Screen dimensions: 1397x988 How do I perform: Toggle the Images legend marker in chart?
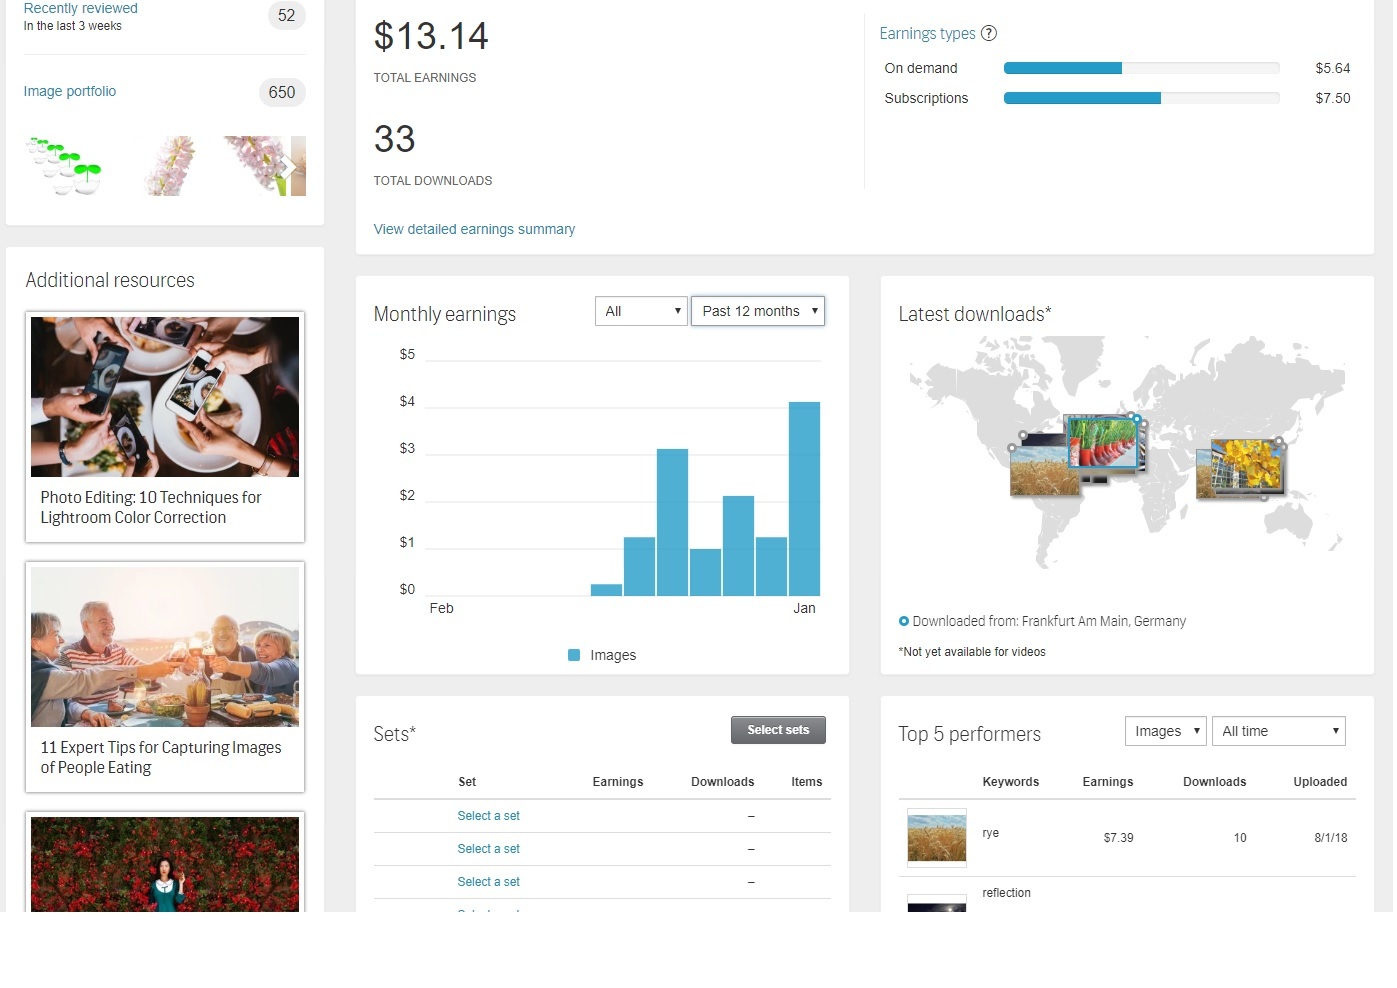(x=574, y=655)
